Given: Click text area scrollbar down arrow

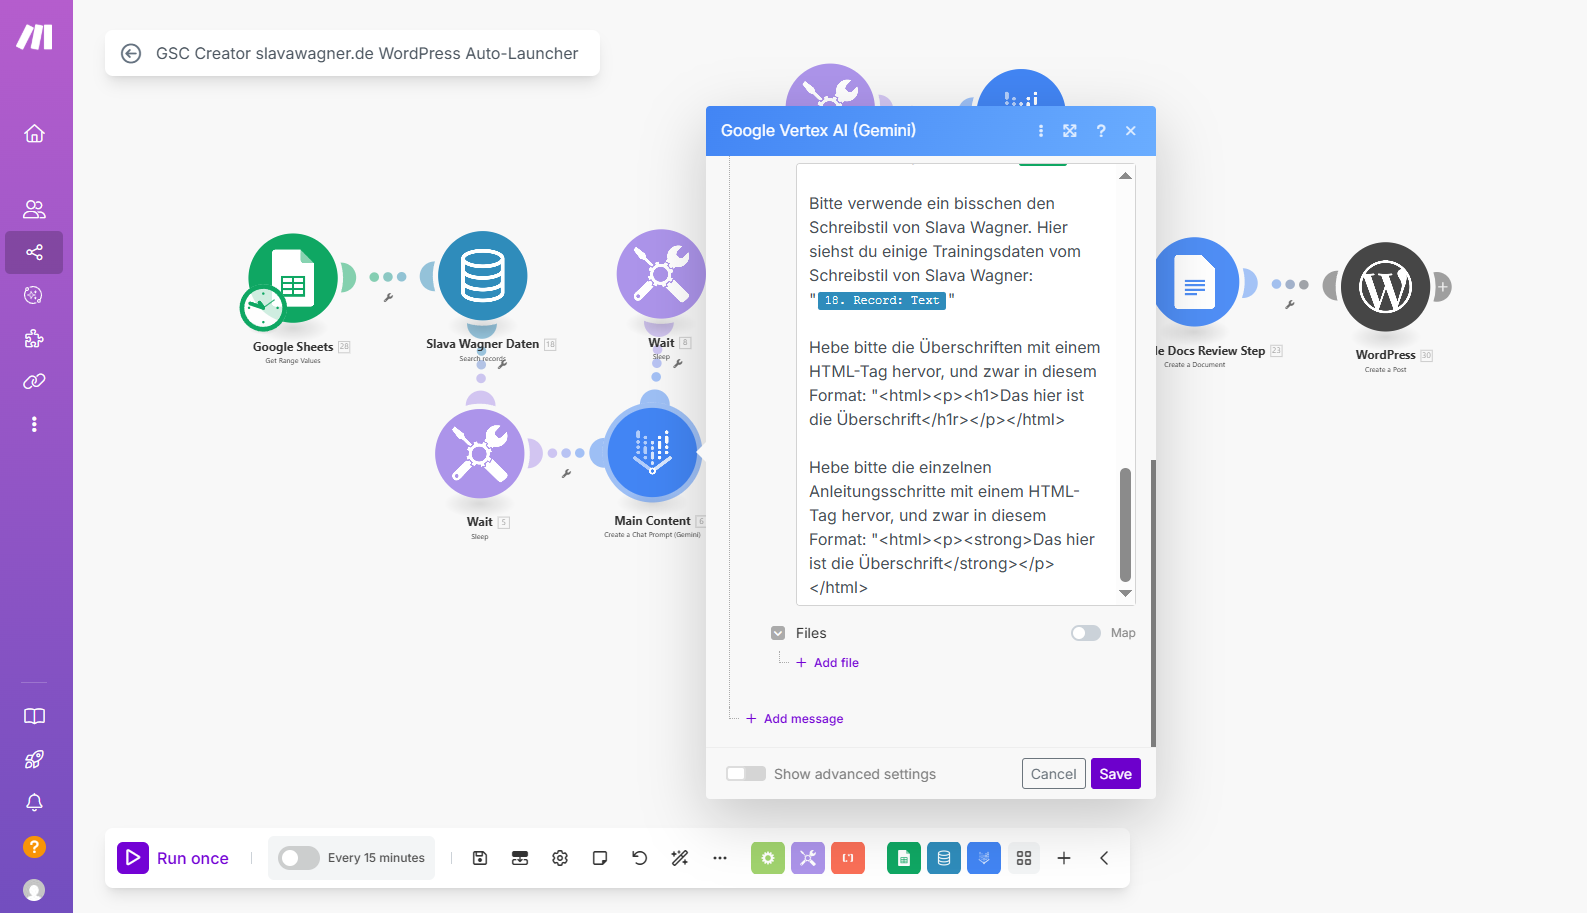Looking at the screenshot, I should (1126, 593).
